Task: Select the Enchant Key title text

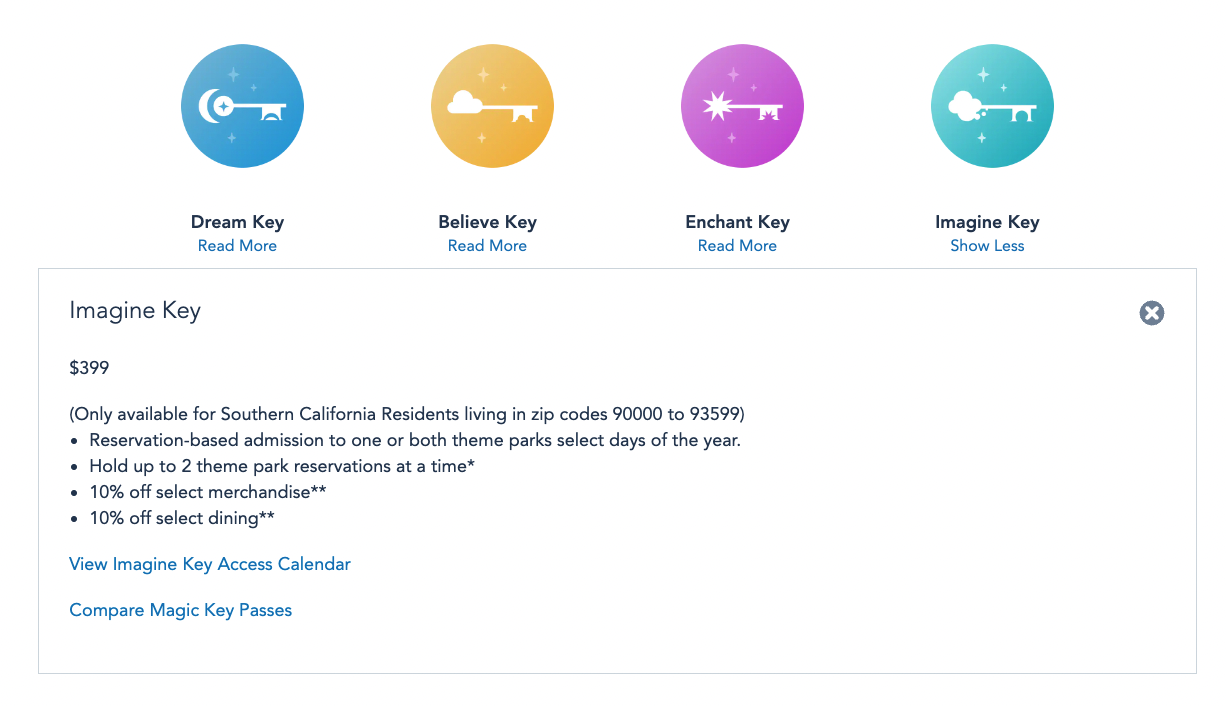Action: (737, 222)
